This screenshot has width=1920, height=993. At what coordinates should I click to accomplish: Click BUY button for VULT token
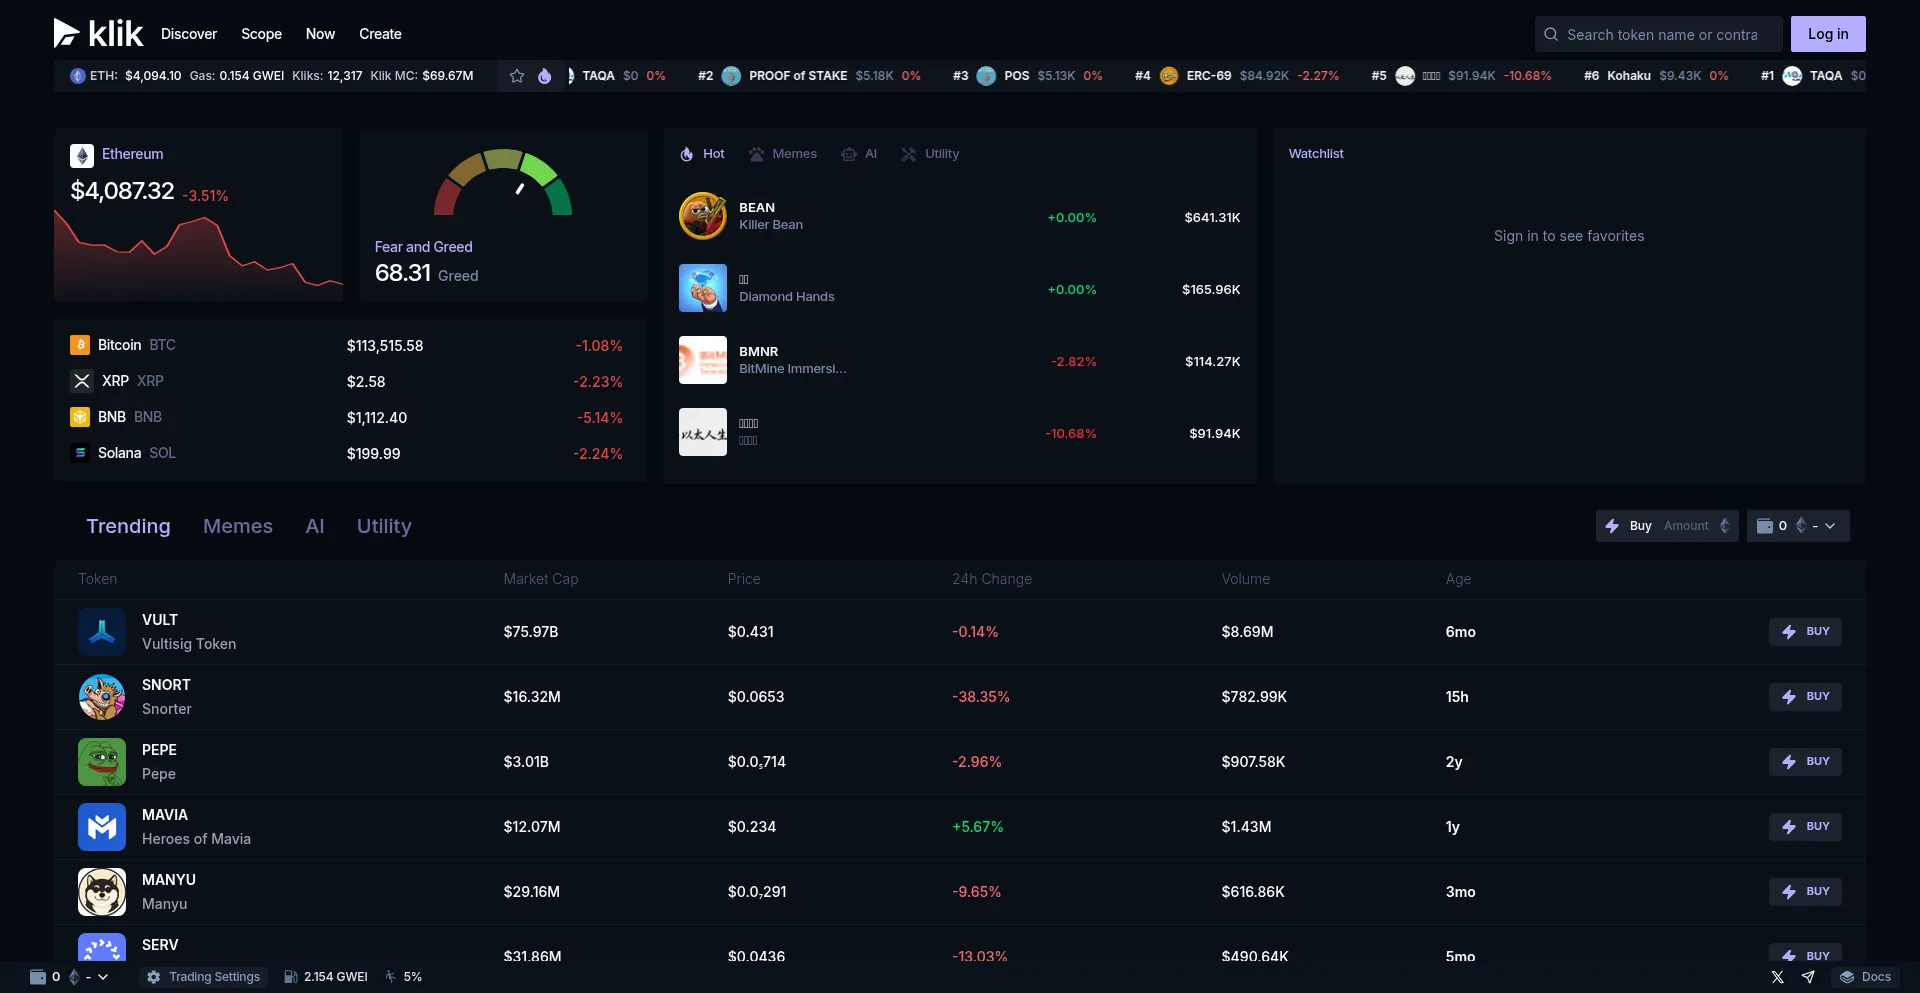click(x=1805, y=632)
